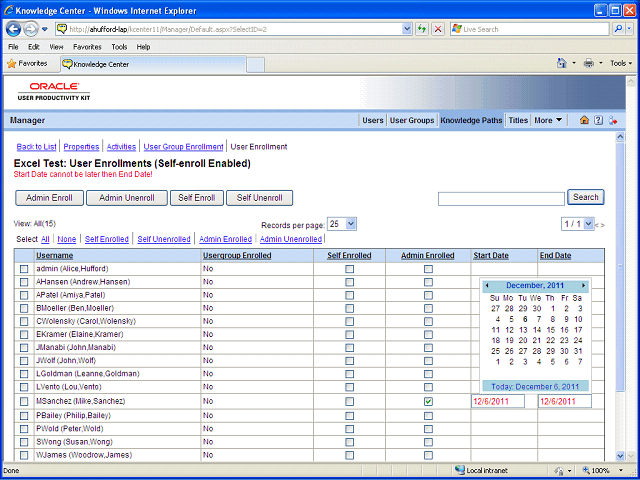Go to next month in calendar
The height and width of the screenshot is (480, 640).
584,285
